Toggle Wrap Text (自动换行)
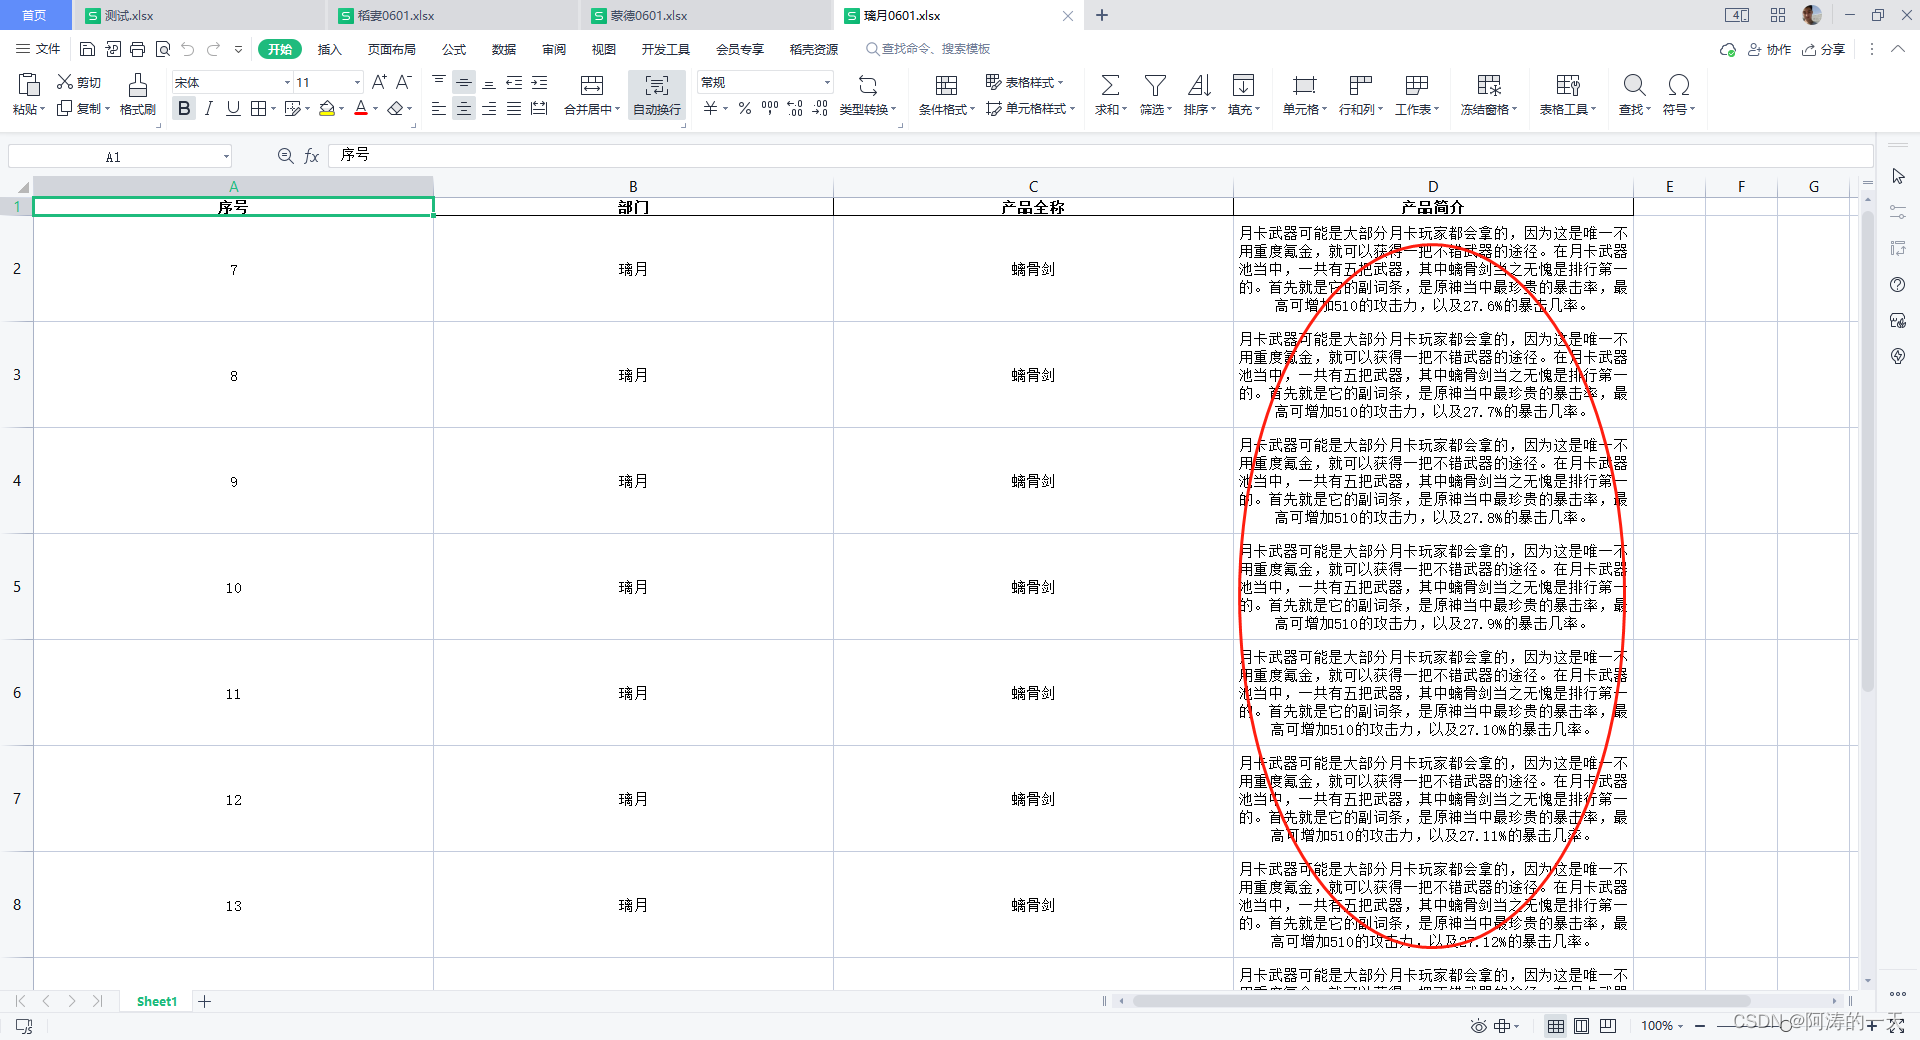 [x=656, y=95]
